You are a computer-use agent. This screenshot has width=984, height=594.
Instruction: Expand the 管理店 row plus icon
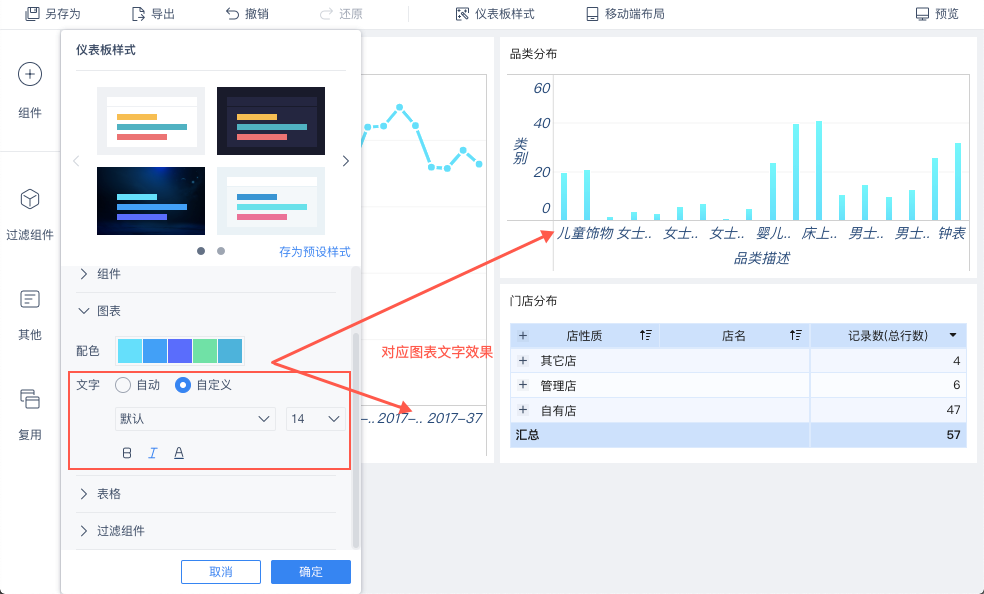click(523, 385)
